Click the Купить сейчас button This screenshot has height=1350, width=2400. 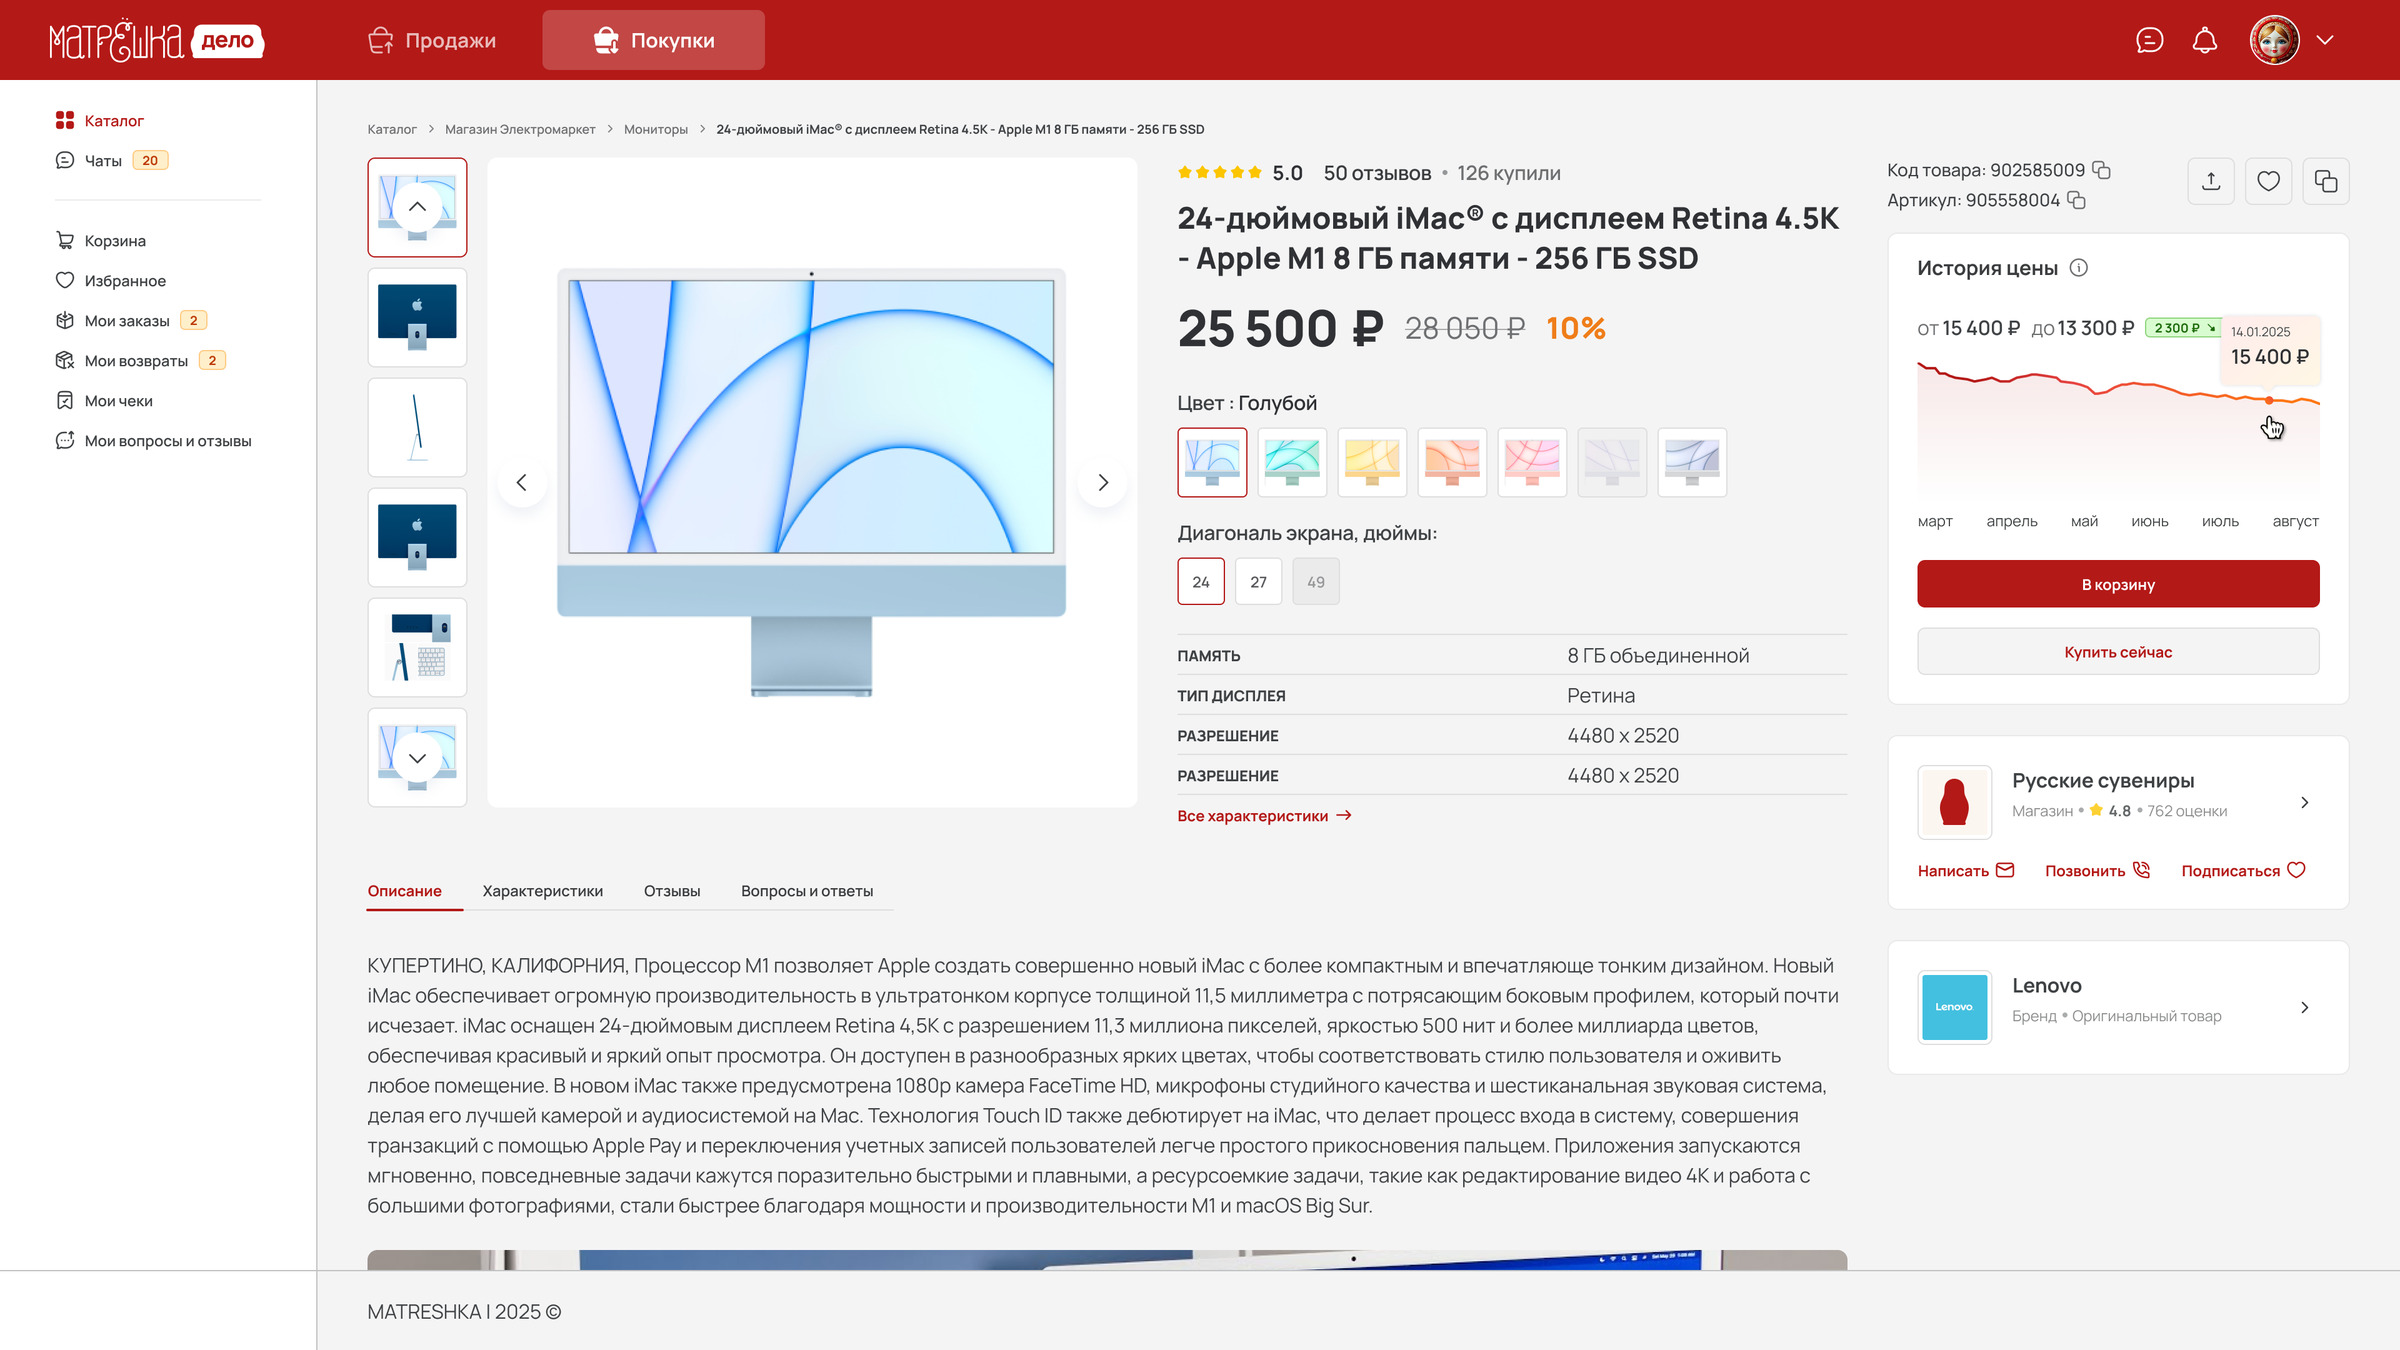(2118, 652)
